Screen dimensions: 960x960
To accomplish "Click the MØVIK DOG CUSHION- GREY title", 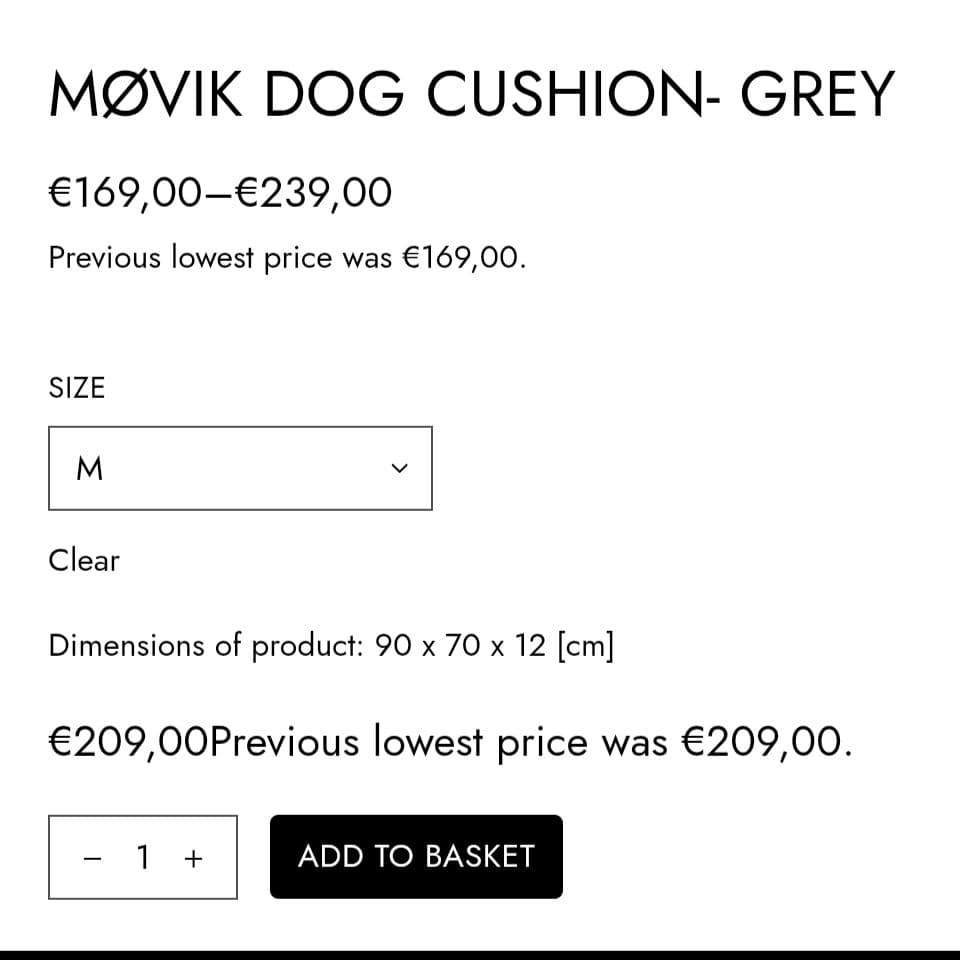I will (x=471, y=93).
